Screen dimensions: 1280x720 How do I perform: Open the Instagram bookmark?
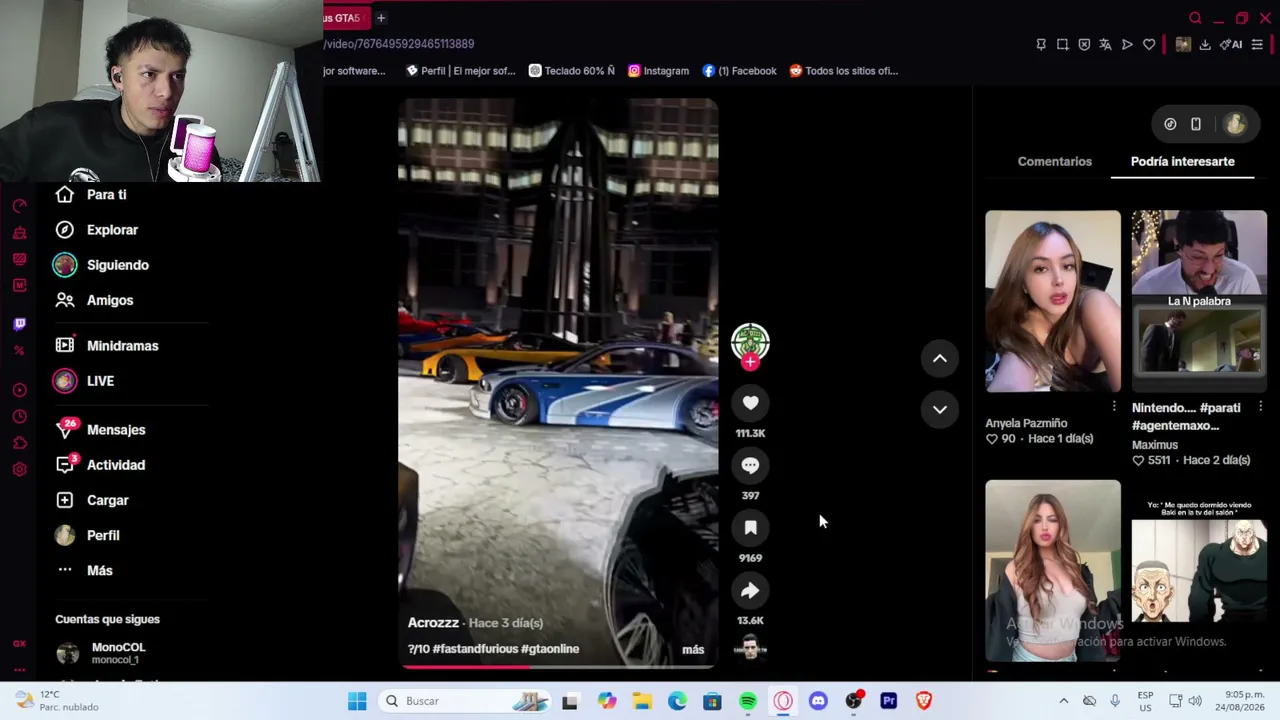pos(658,71)
